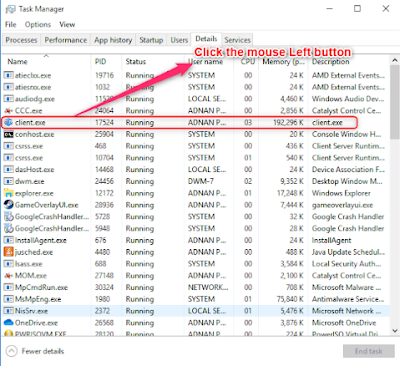Click the explorer.exe folder icon
This screenshot has height=366, width=400.
click(x=8, y=193)
